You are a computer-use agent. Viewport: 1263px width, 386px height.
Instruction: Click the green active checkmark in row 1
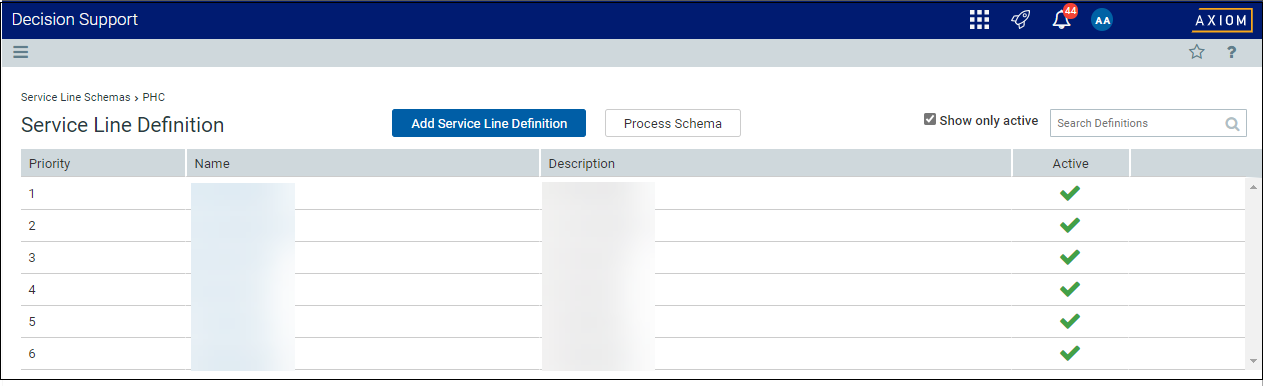(1070, 193)
